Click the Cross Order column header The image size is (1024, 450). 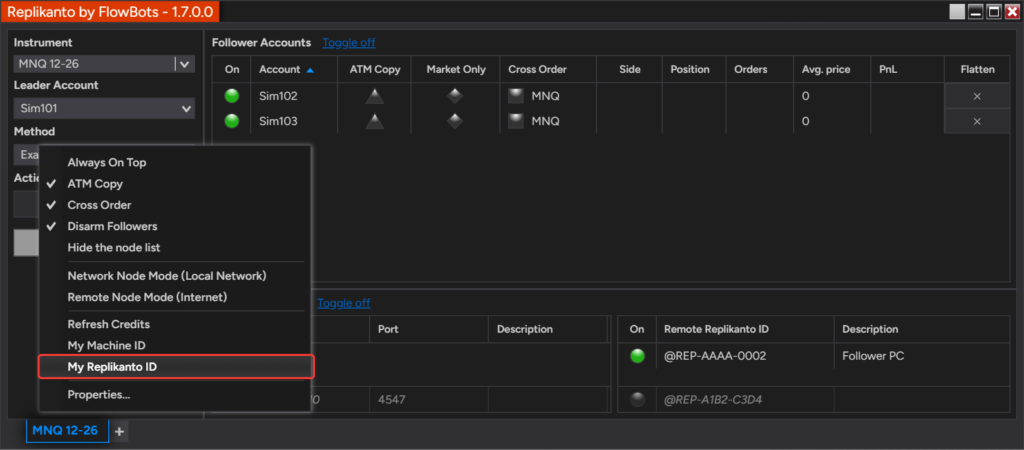(549, 69)
